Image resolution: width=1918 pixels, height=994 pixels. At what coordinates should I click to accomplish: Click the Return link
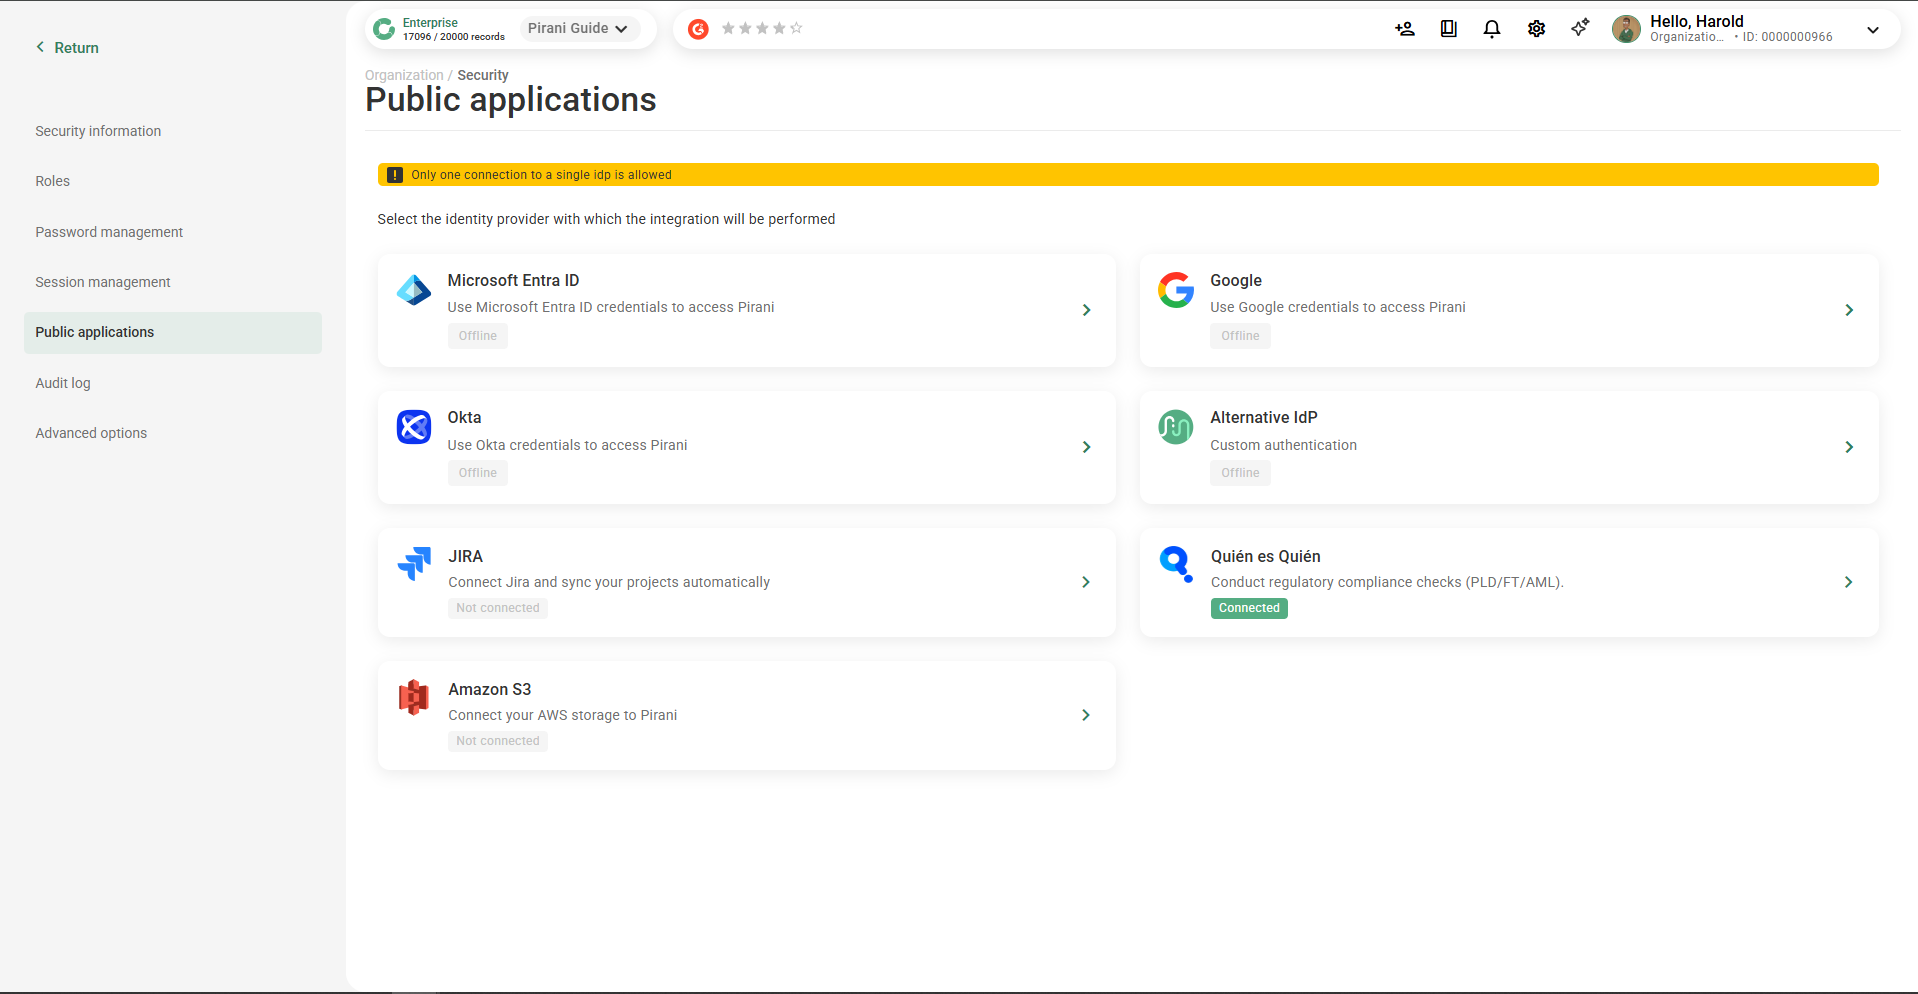(68, 48)
